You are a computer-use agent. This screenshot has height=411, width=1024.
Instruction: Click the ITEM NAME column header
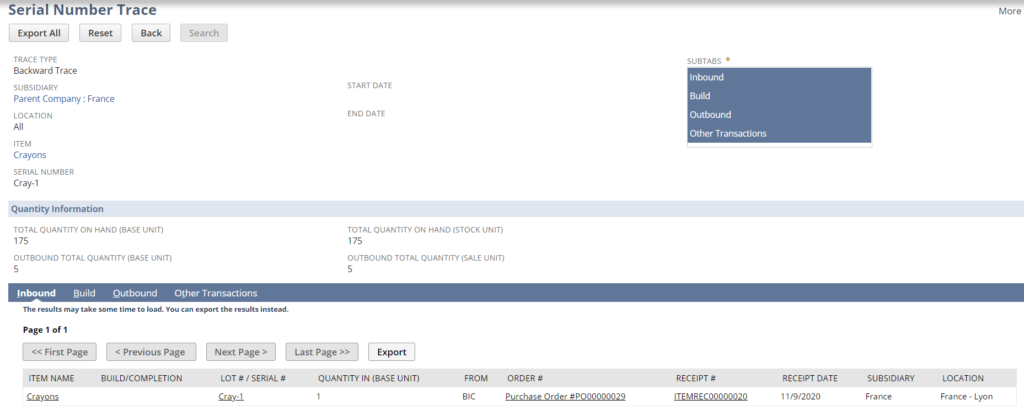coord(52,378)
